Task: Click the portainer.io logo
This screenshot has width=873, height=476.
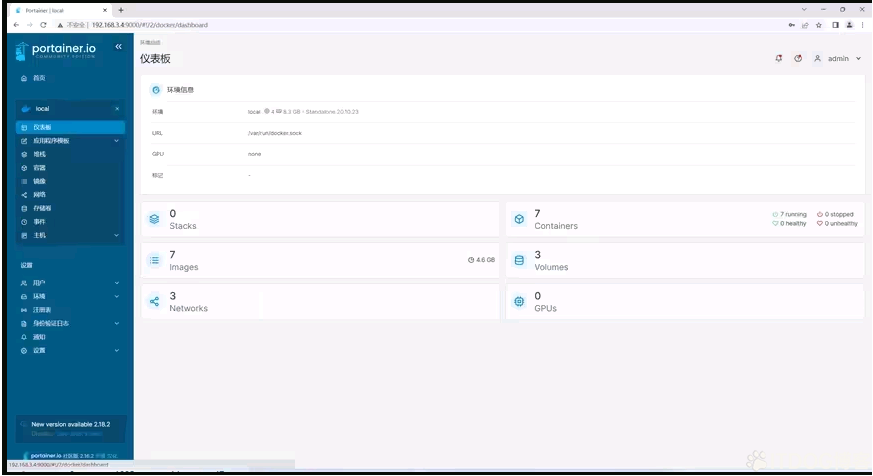Action: 56,51
